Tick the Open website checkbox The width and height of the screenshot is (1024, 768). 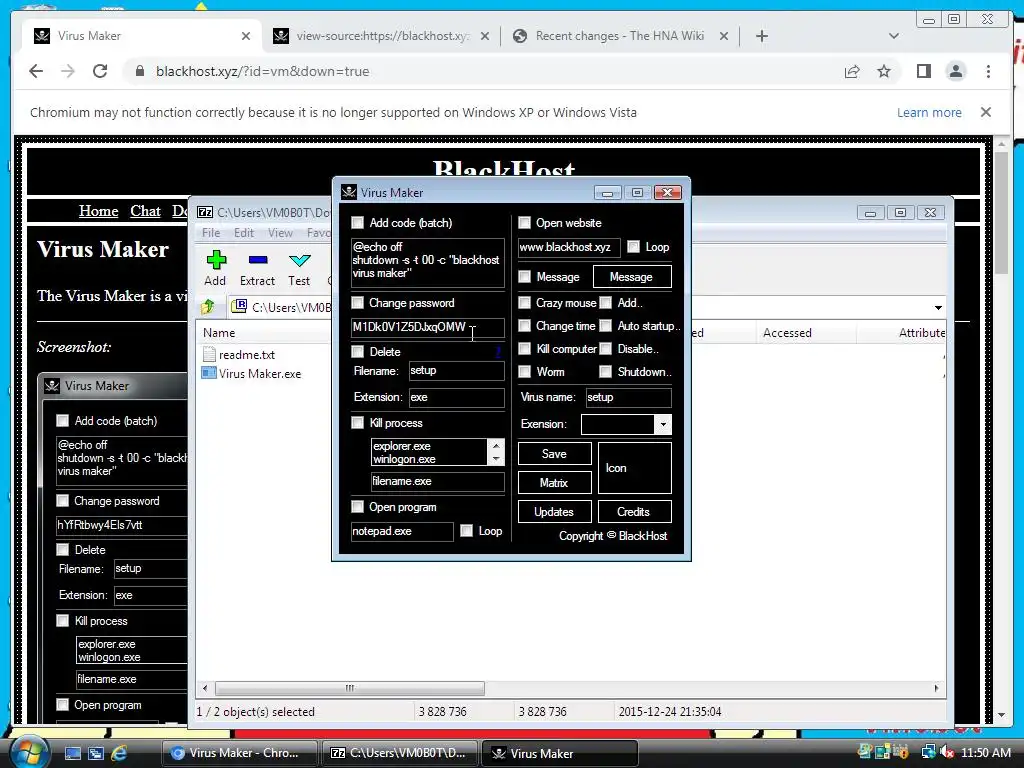[x=524, y=223]
